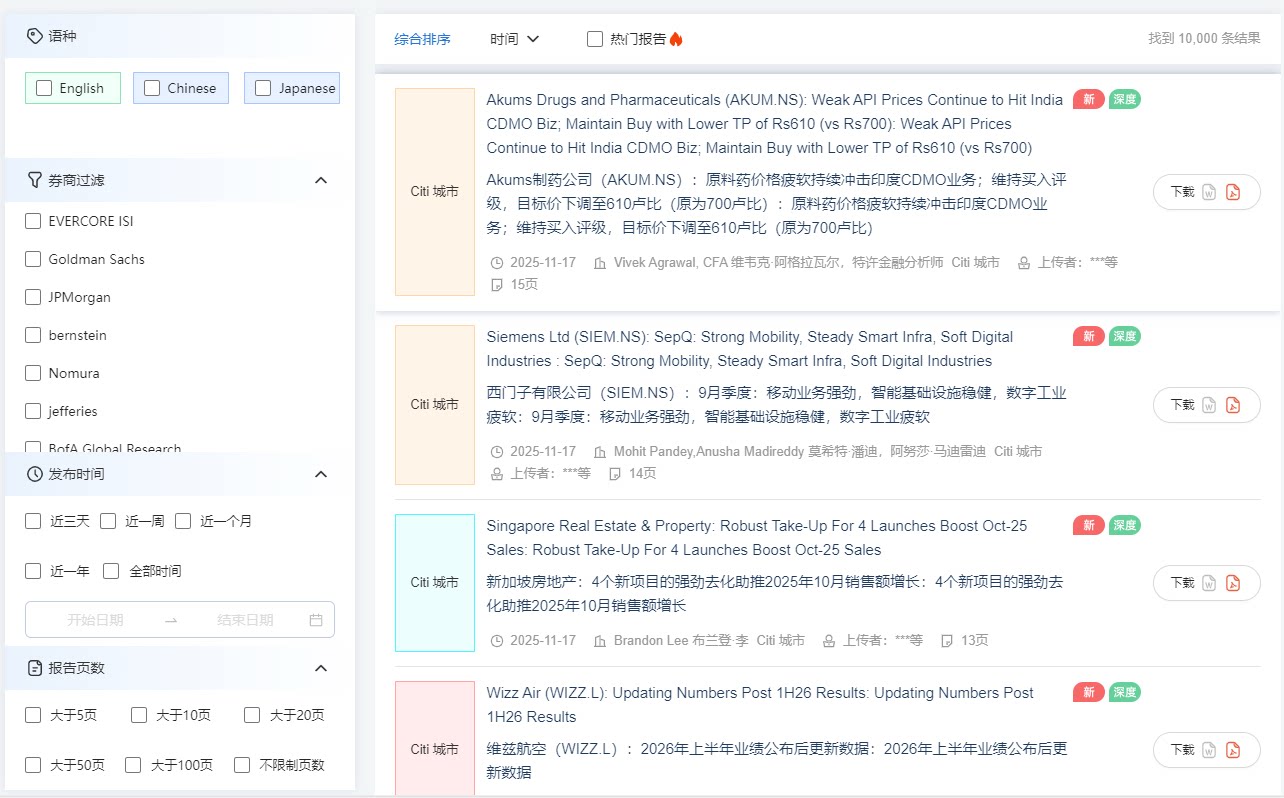The height and width of the screenshot is (798, 1284).
Task: Open the Singapore Real Estate & Property report title
Action: (x=757, y=538)
